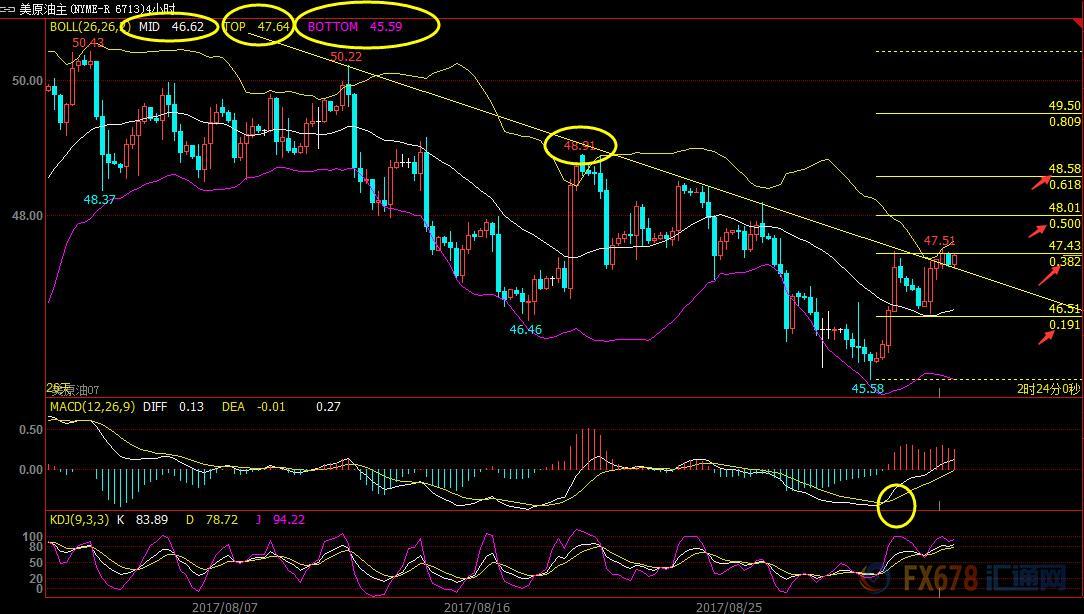Click the red corner triangle at top right
The image size is (1084, 614).
pos(1077,24)
